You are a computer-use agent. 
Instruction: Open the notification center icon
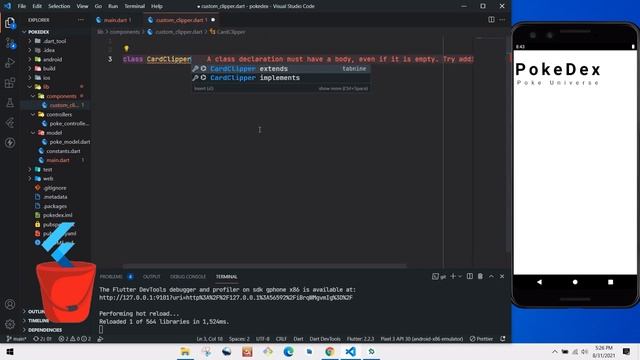(x=627, y=351)
